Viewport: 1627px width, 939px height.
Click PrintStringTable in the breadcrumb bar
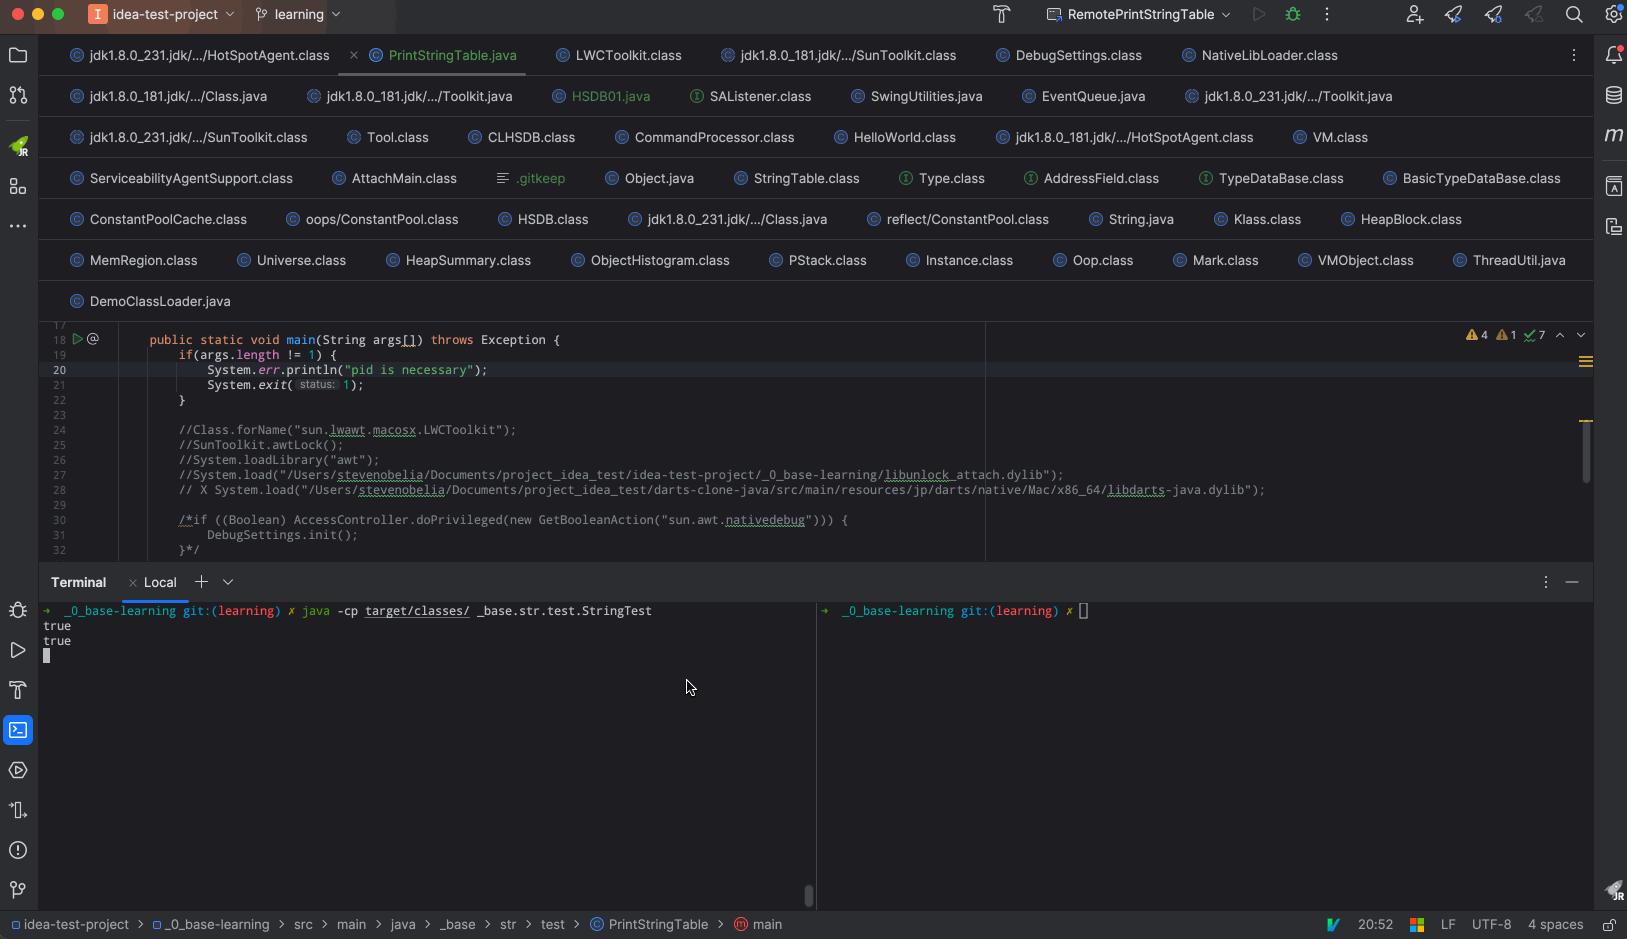[657, 925]
